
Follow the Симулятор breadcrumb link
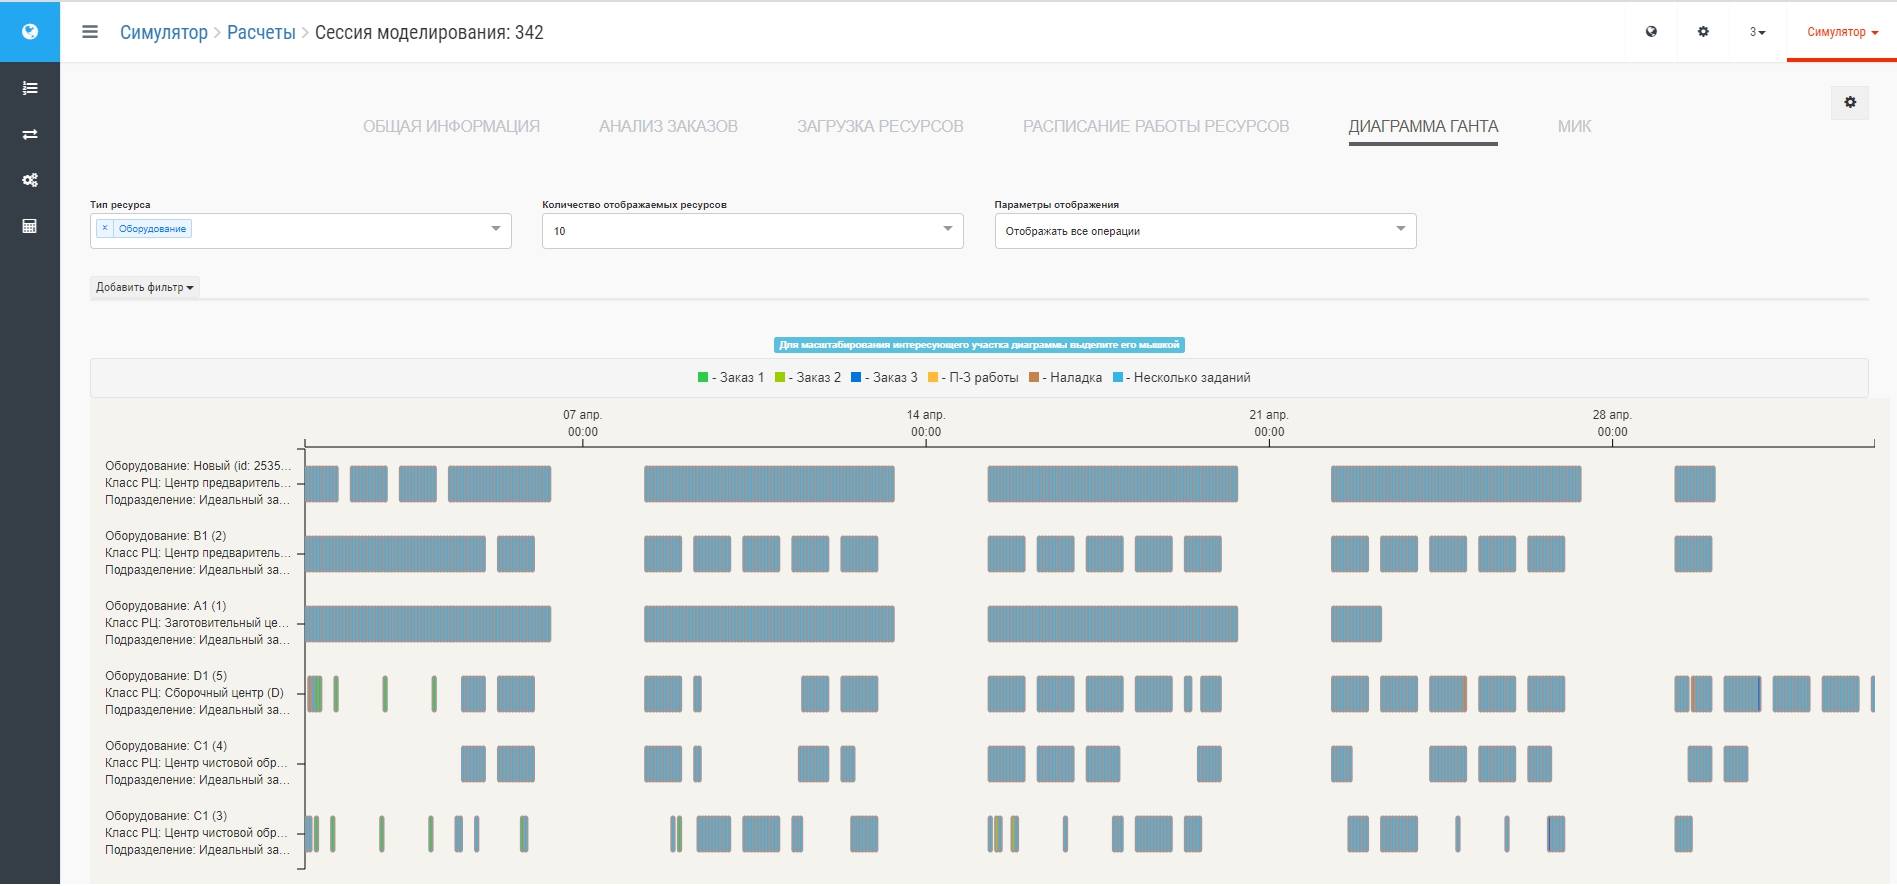(164, 32)
